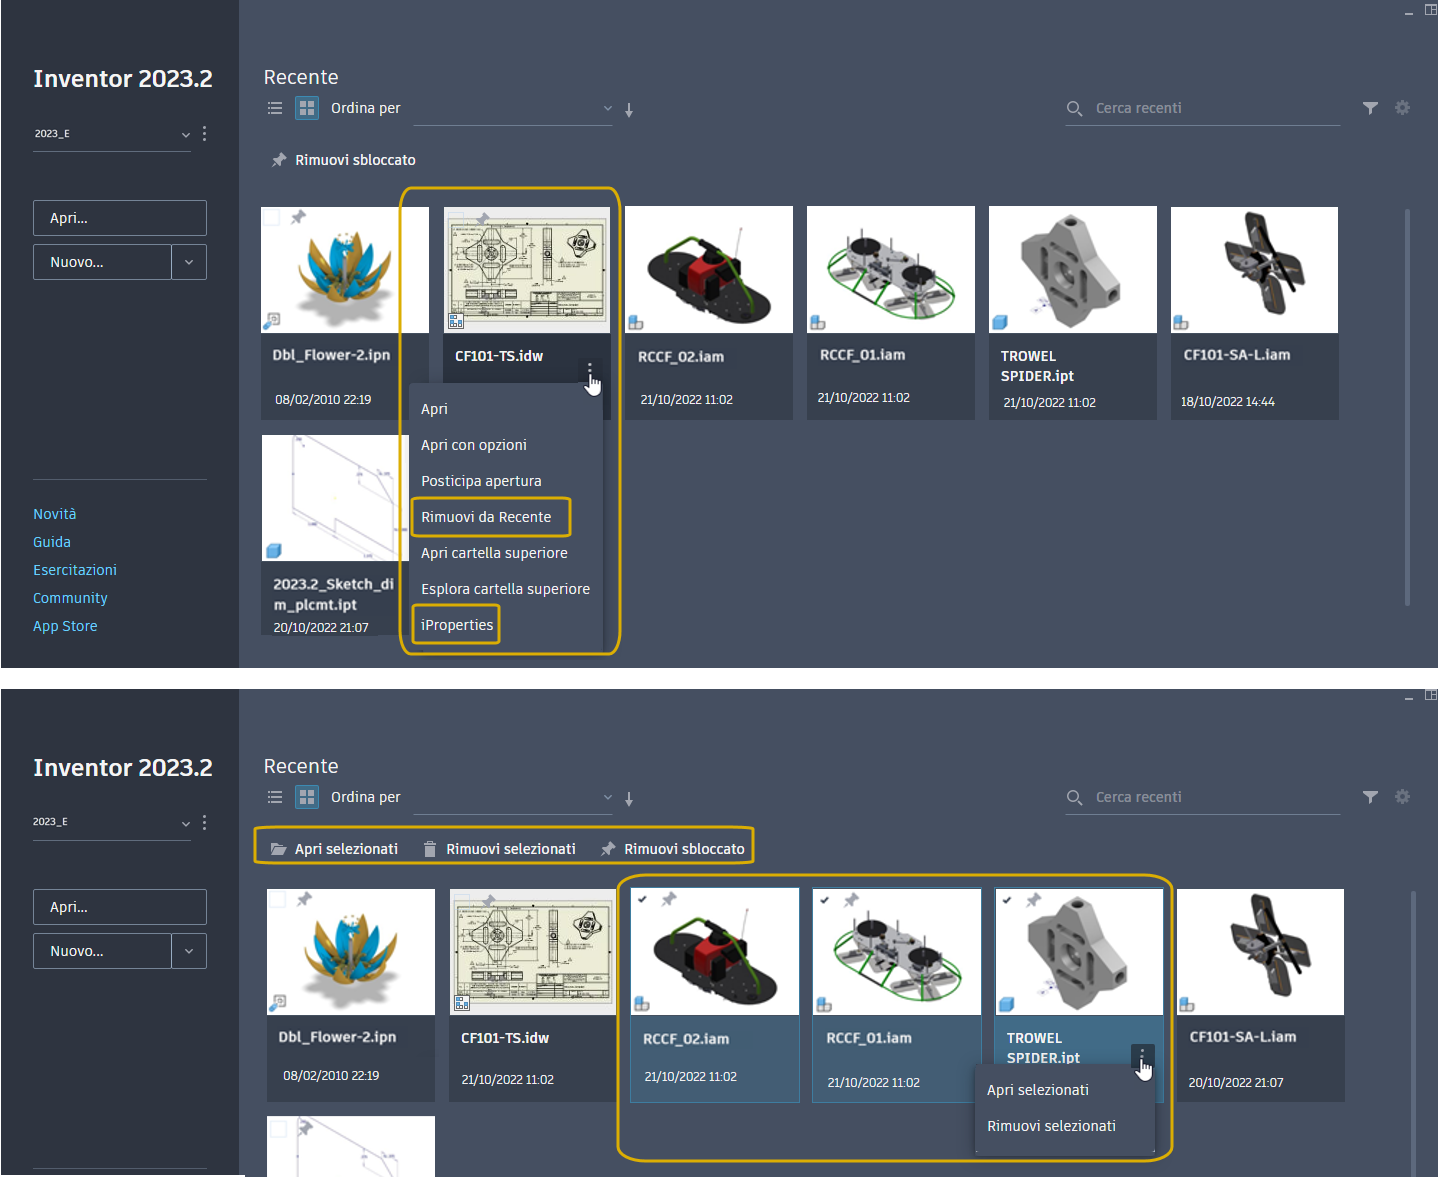Uncheck the RCCF_01.iam selection checkbox, lower window
Image resolution: width=1438 pixels, height=1177 pixels.
pyautogui.click(x=824, y=900)
